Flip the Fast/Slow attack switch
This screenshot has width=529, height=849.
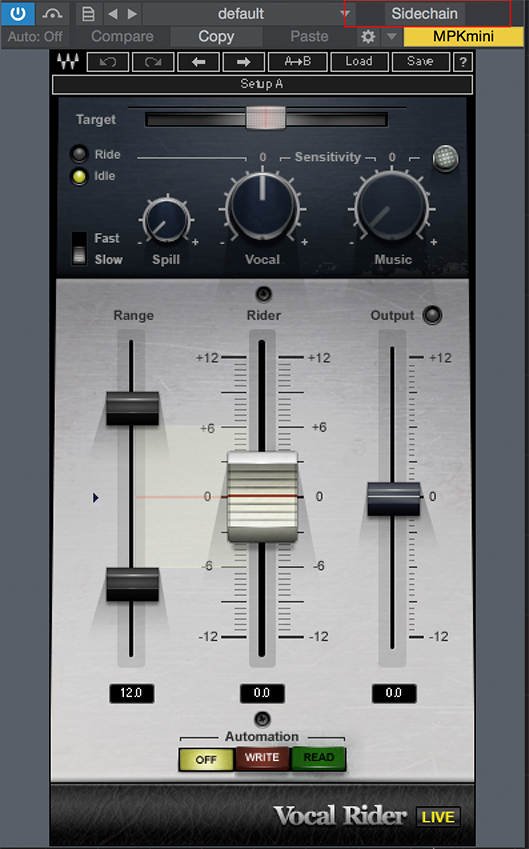(79, 249)
